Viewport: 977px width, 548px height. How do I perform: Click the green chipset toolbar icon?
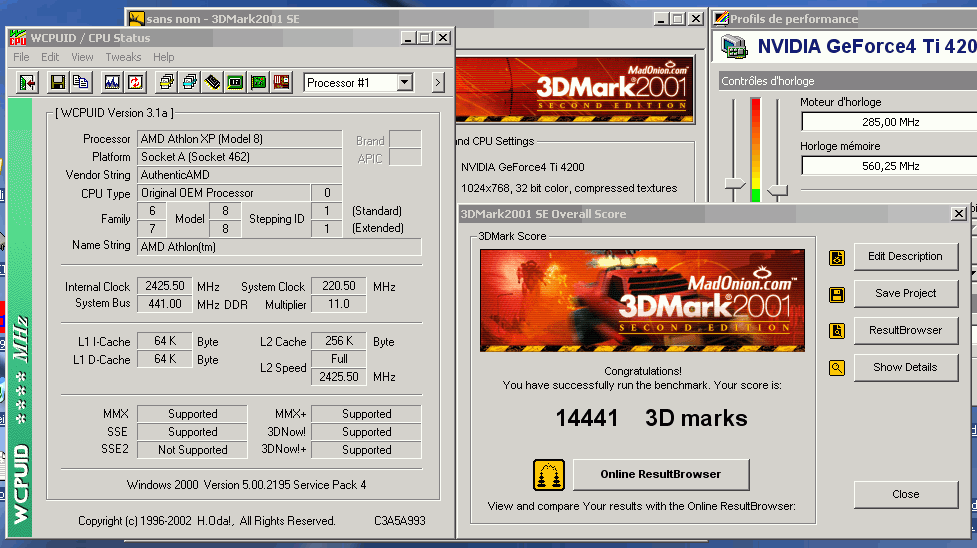point(236,82)
